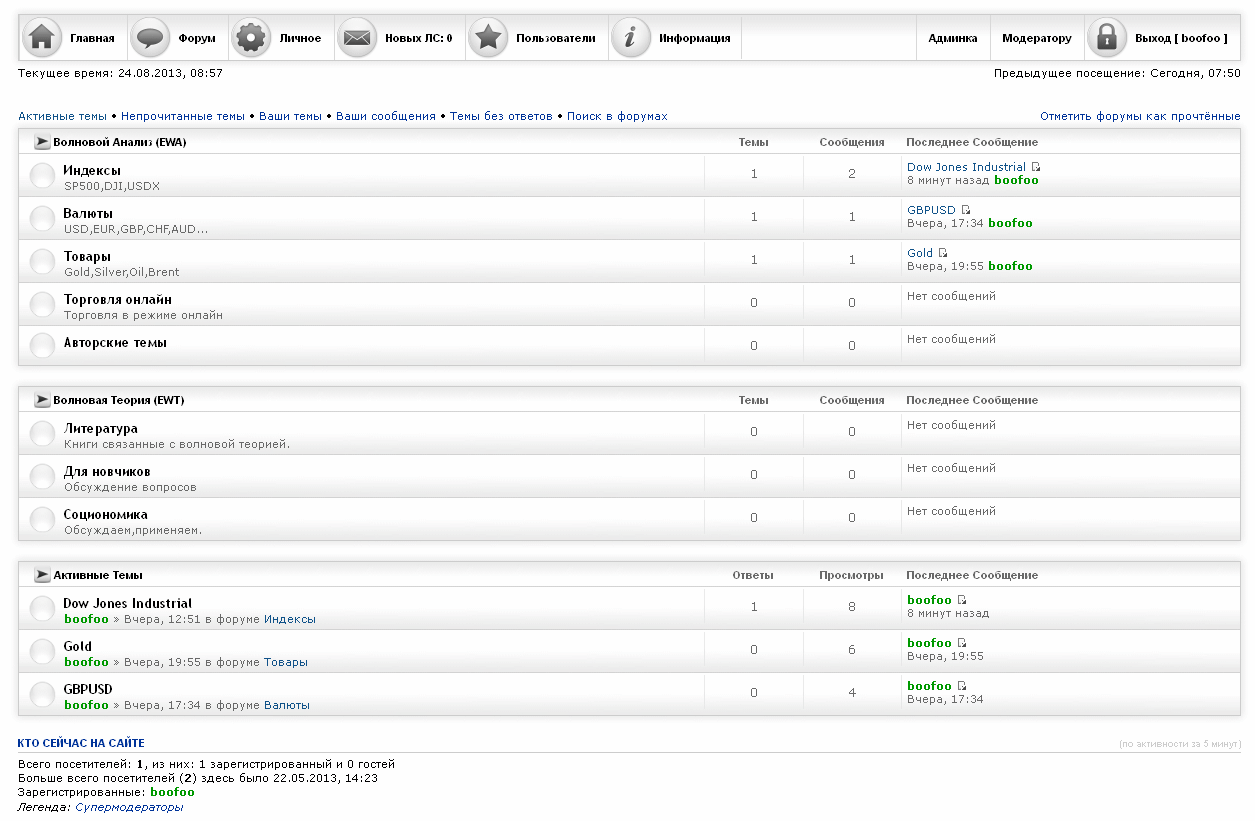This screenshot has height=821, width=1255.
Task: Mark forums read via Отметить форумы как прочтённые
Action: tap(1139, 116)
